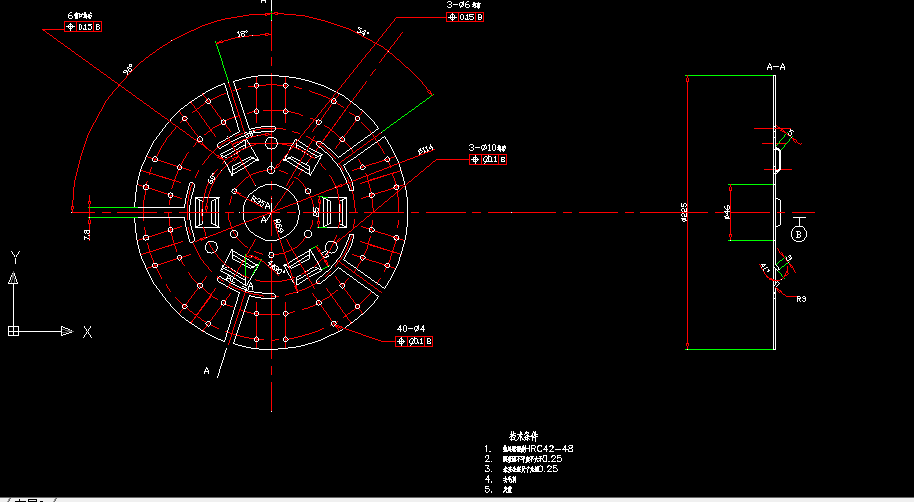Select the Ø225 diameter dimension text

(x=684, y=212)
